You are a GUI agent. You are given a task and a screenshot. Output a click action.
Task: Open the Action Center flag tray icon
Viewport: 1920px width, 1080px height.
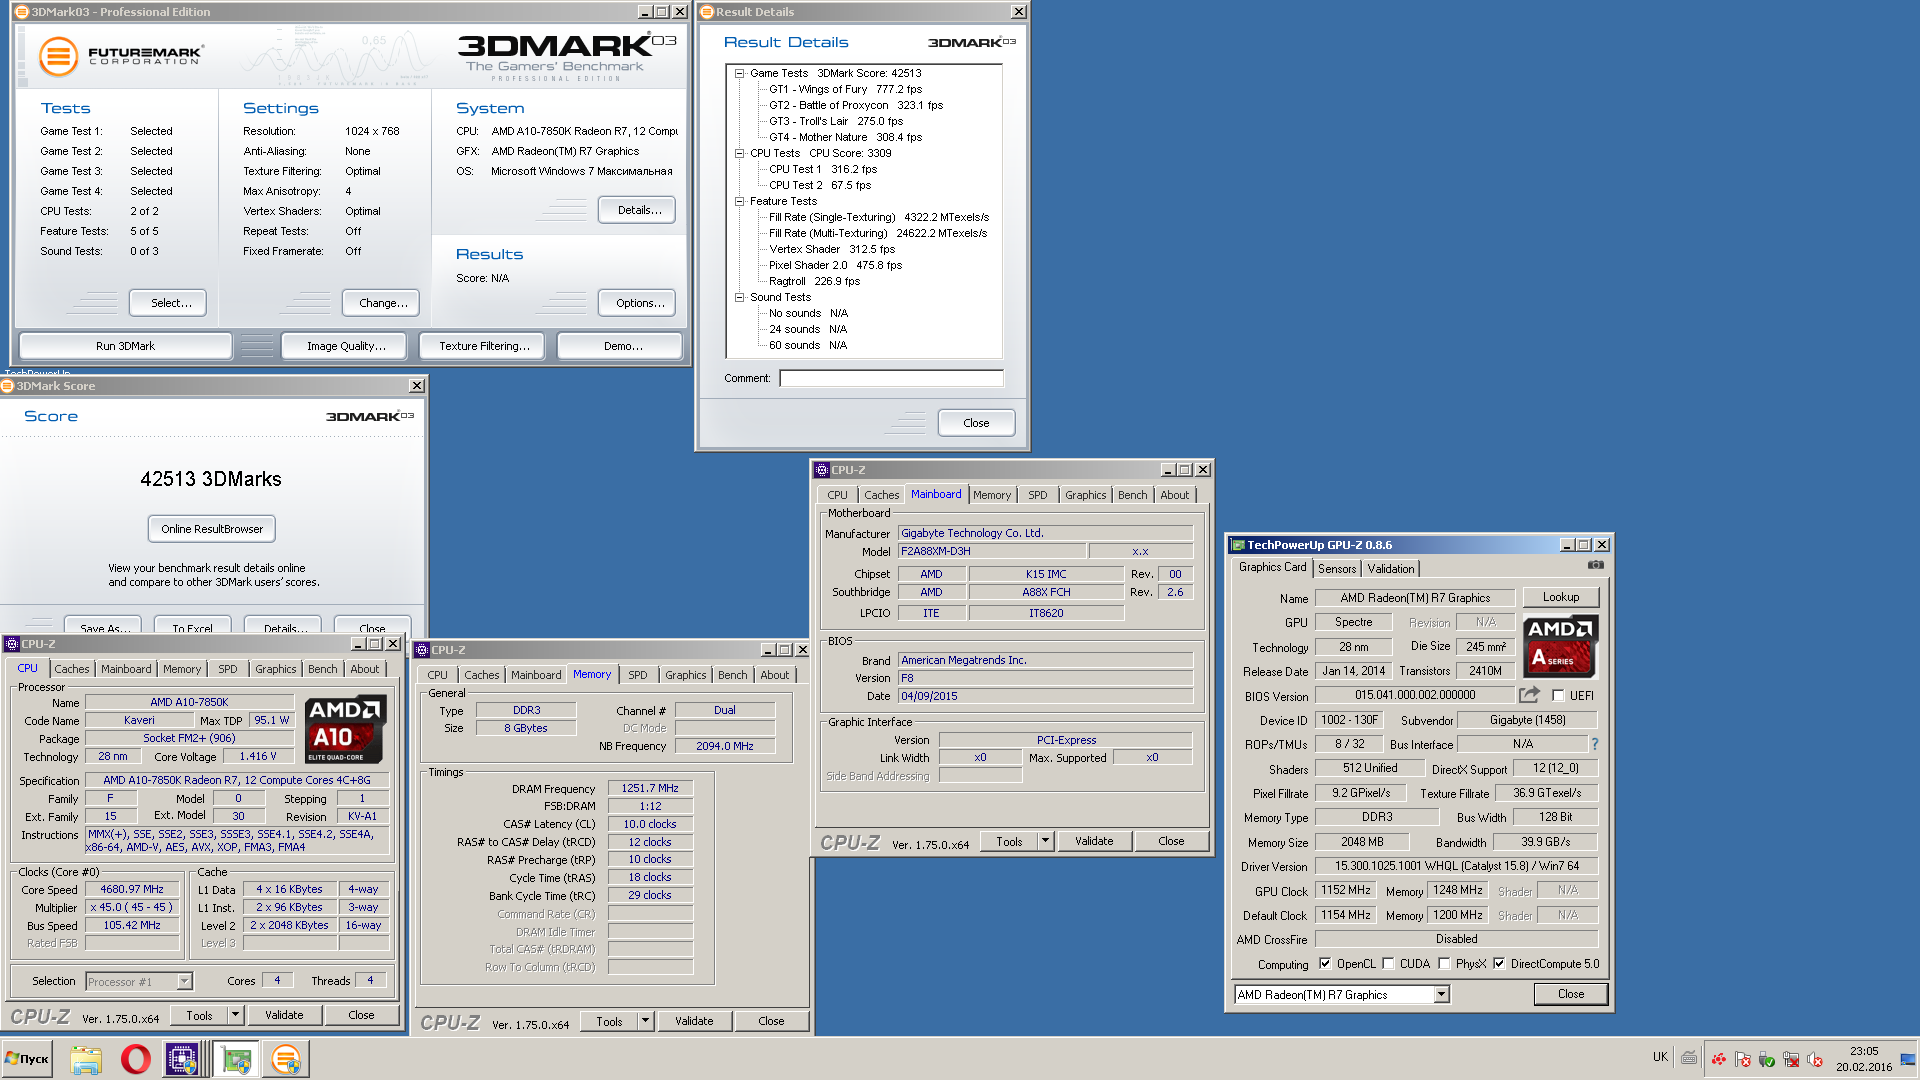point(1743,1059)
